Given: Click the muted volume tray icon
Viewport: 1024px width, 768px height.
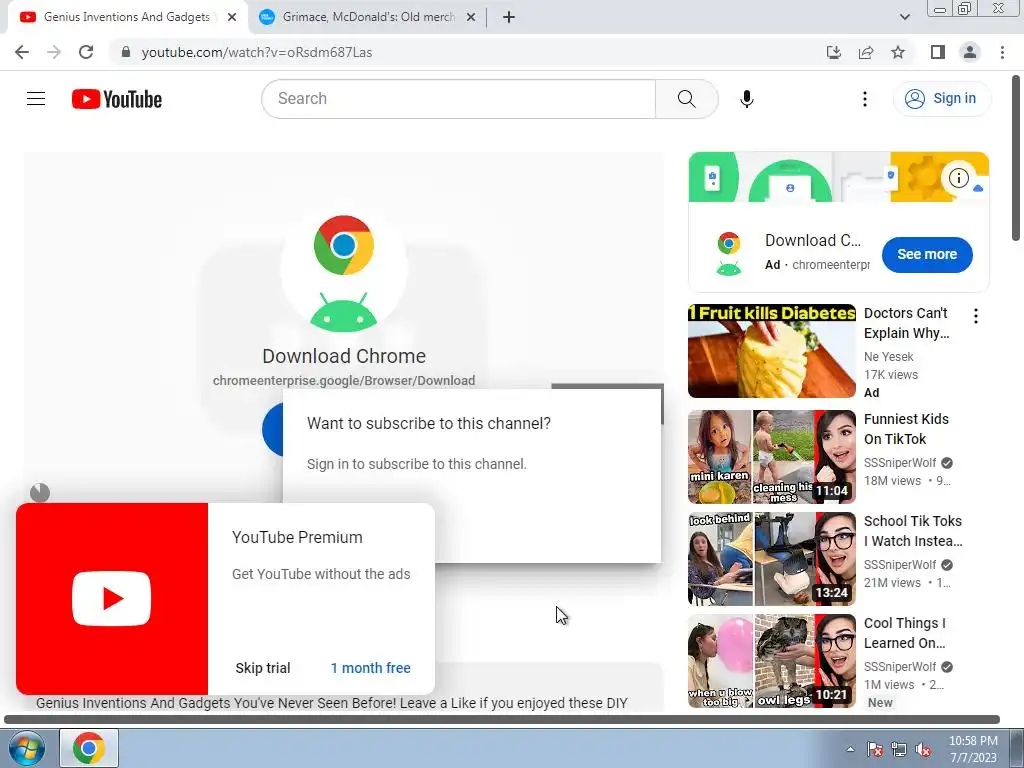Looking at the screenshot, I should pyautogui.click(x=923, y=749).
